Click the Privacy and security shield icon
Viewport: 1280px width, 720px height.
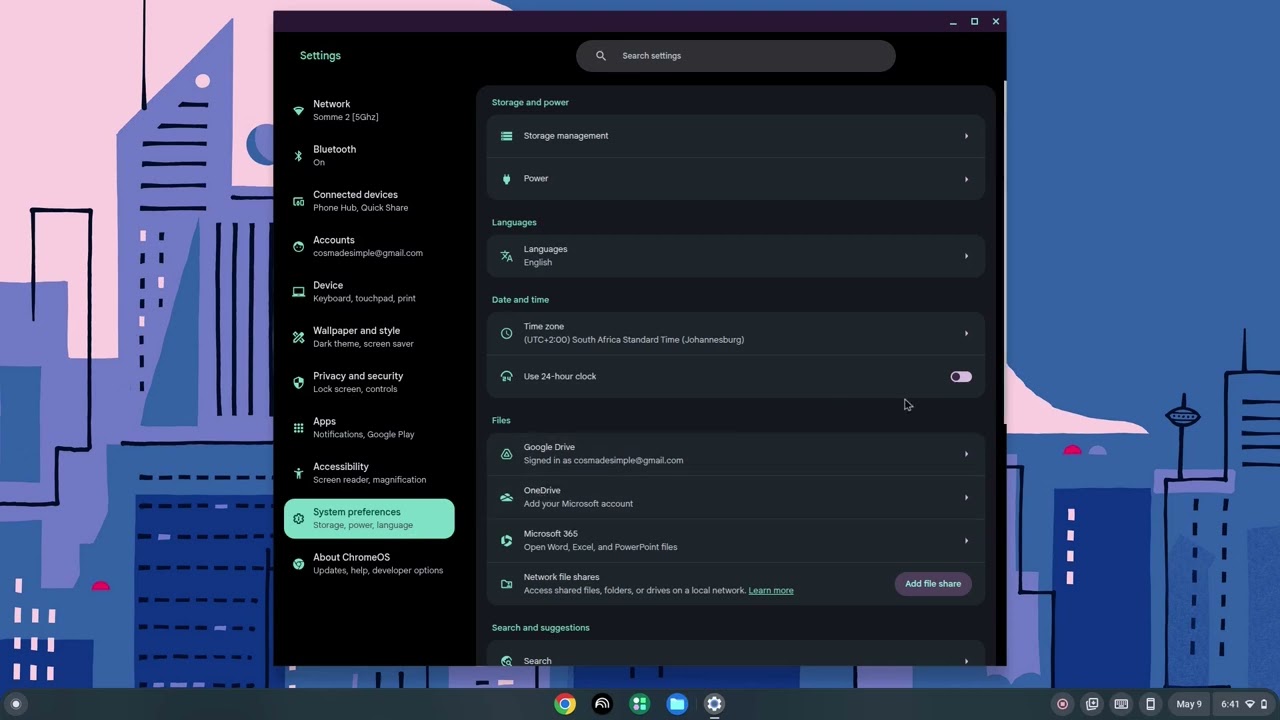point(298,382)
